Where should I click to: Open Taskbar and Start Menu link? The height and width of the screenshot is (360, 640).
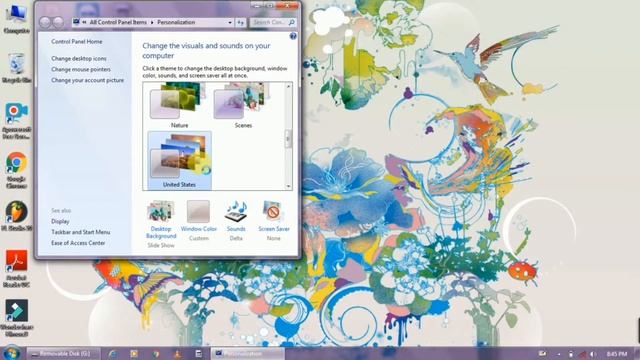[x=80, y=232]
